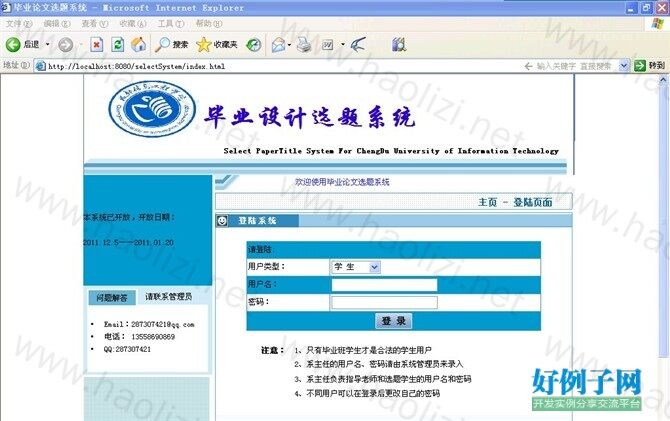
Task: Click the Stop loading icon
Action: [x=97, y=45]
